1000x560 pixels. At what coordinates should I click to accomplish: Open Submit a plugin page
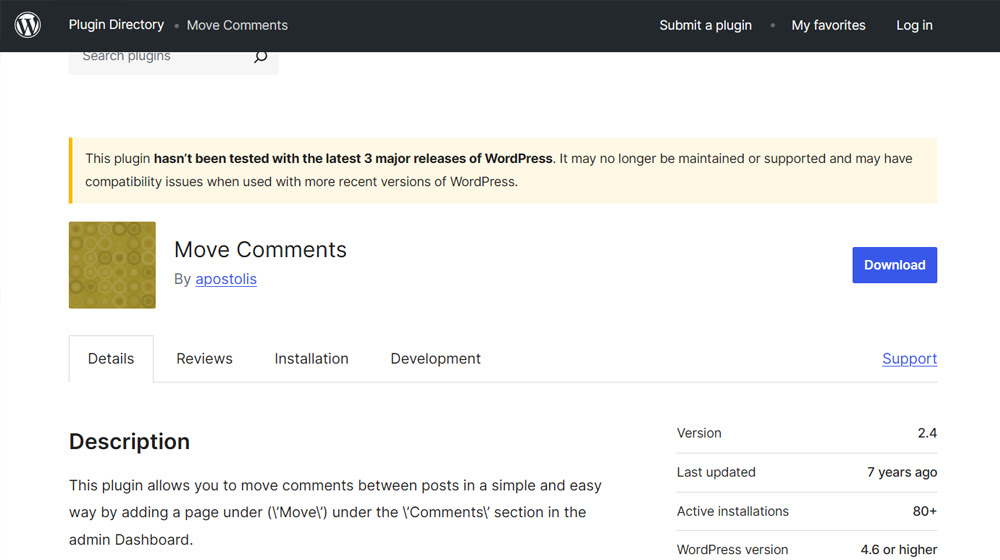[705, 26]
